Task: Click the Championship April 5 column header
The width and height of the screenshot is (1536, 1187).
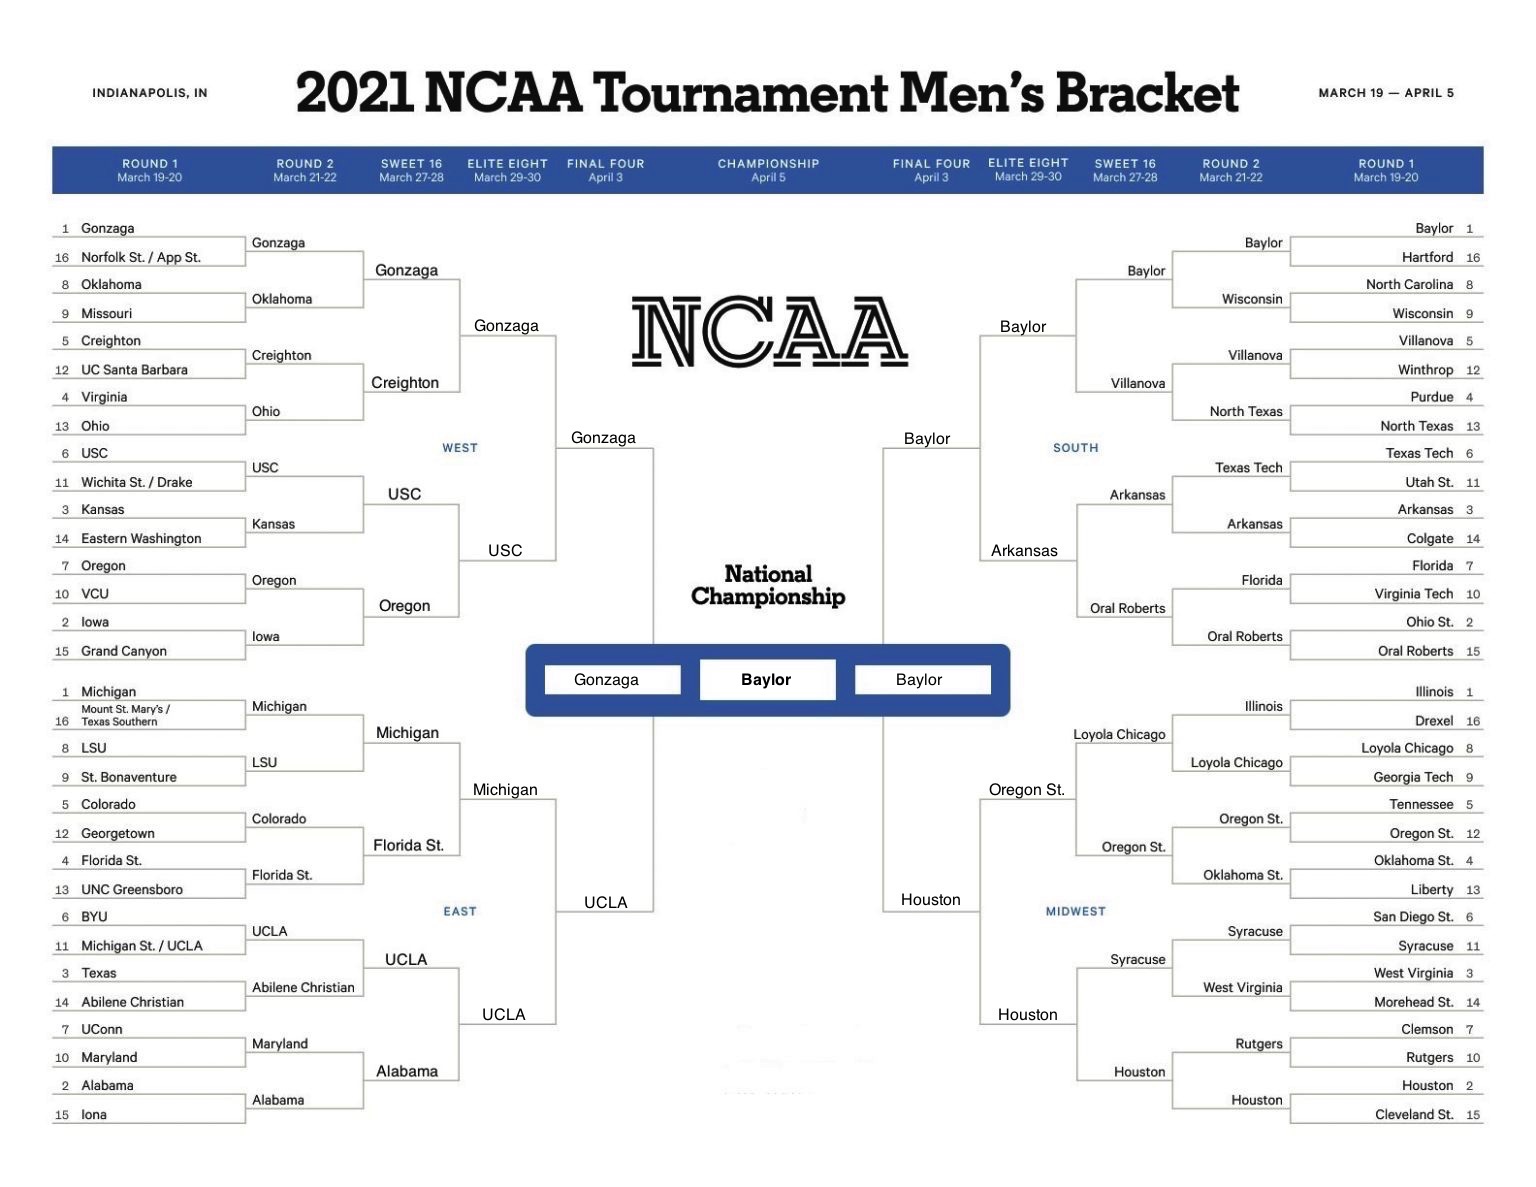Action: click(x=768, y=170)
